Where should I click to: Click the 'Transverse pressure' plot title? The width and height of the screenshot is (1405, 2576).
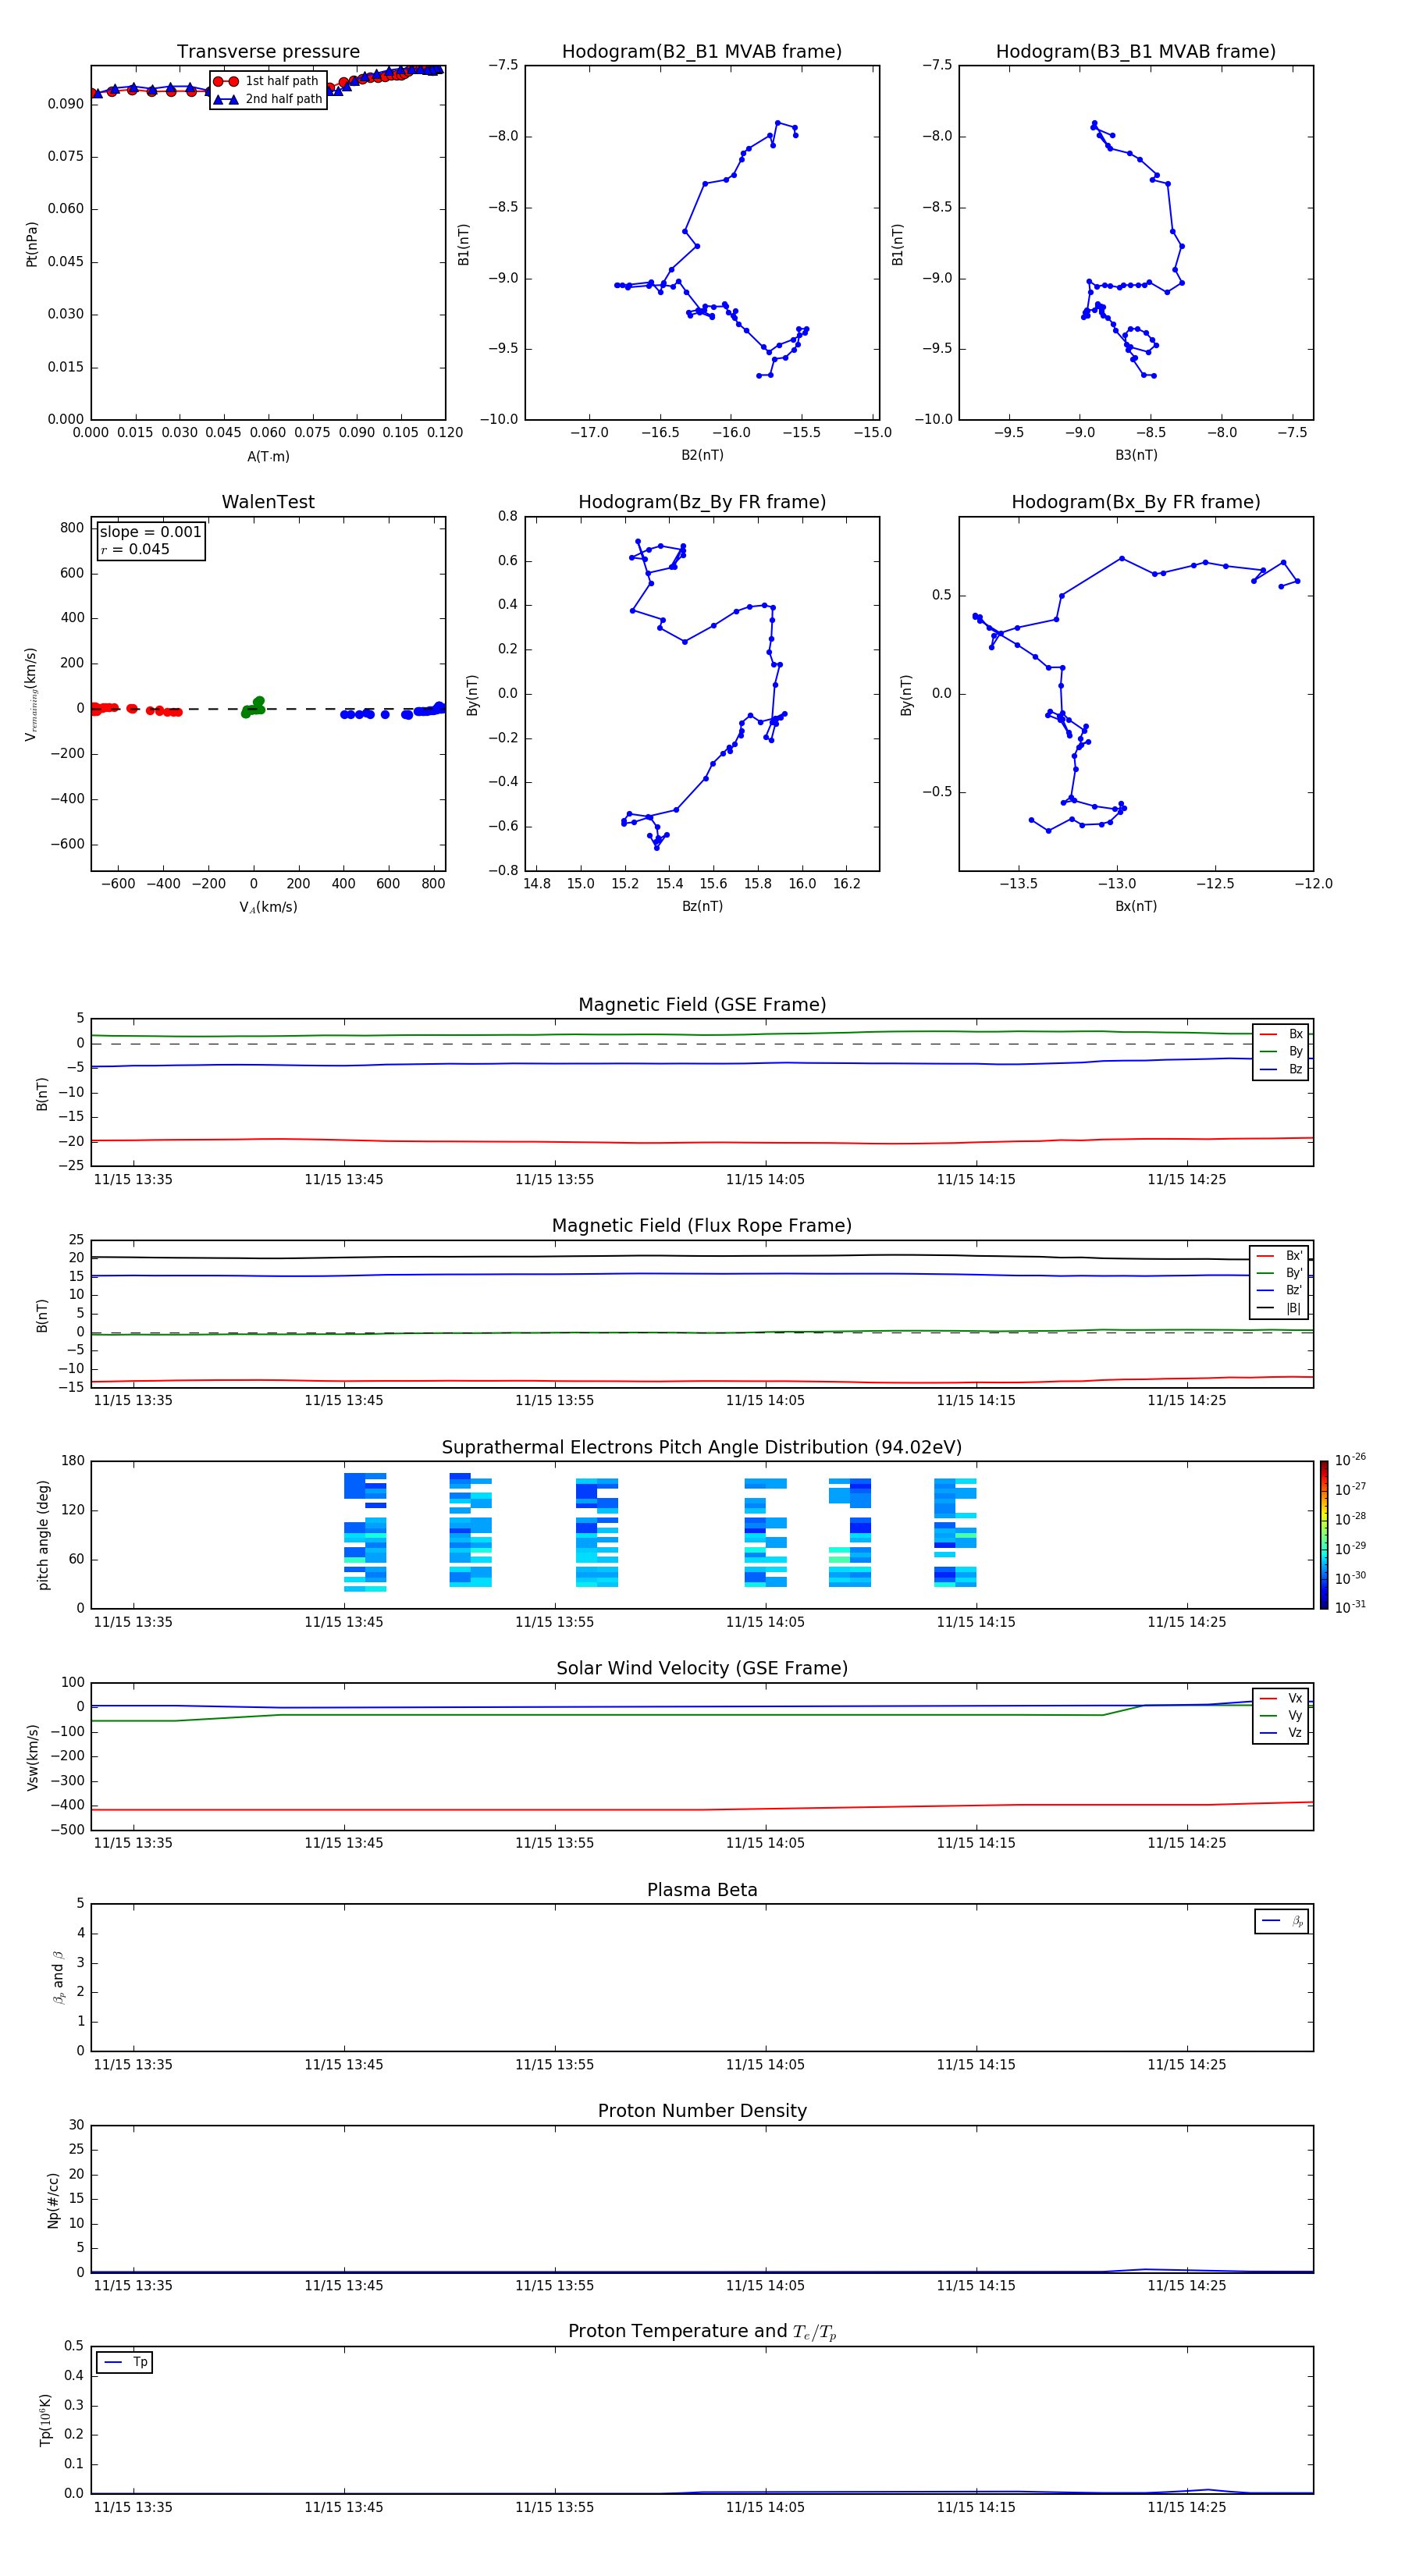[x=268, y=52]
